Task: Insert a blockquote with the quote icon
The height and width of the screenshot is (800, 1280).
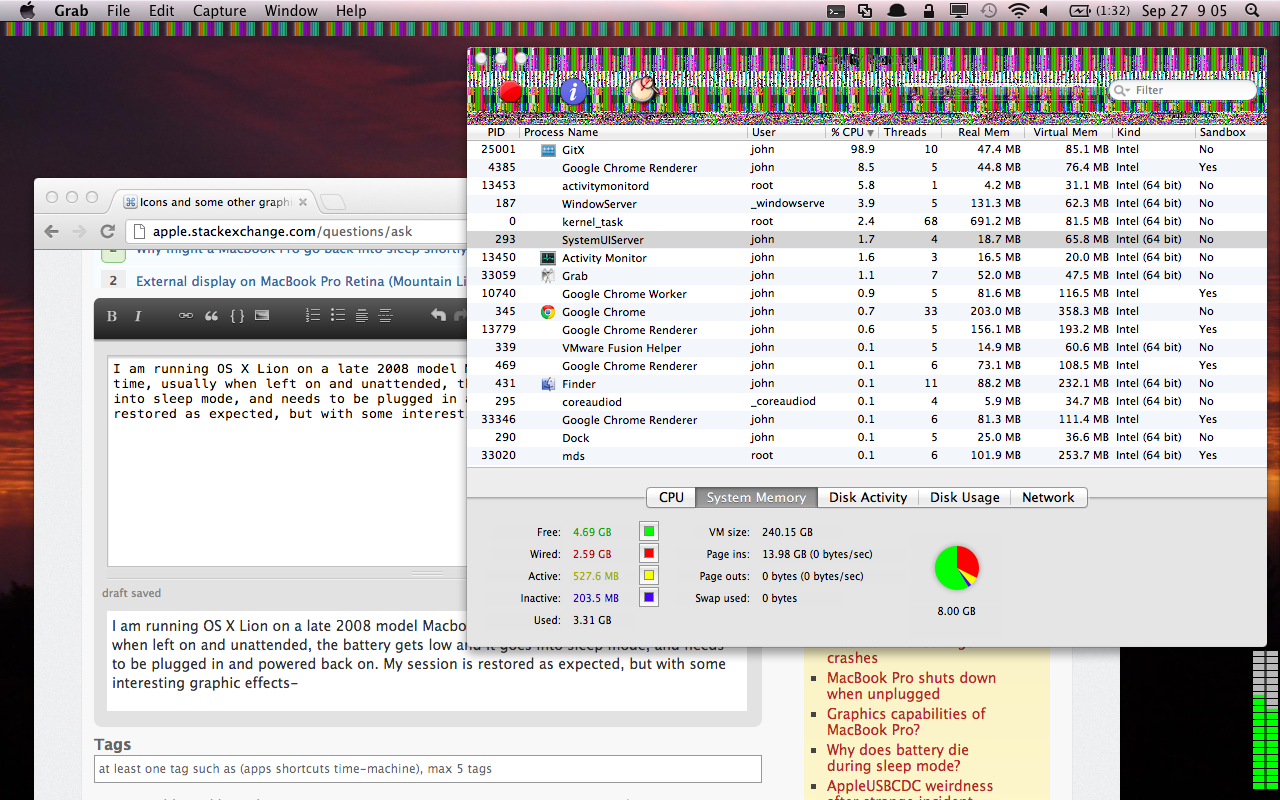Action: point(211,316)
